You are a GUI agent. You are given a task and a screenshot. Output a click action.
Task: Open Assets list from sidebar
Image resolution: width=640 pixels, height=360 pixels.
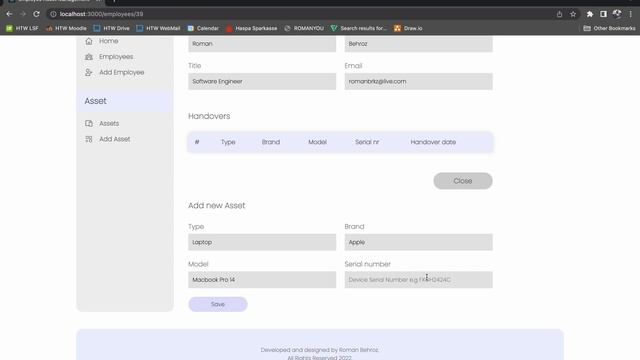coord(109,123)
